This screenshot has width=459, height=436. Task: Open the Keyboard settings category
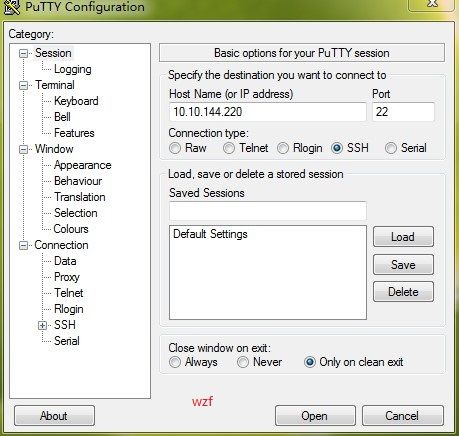click(x=76, y=101)
